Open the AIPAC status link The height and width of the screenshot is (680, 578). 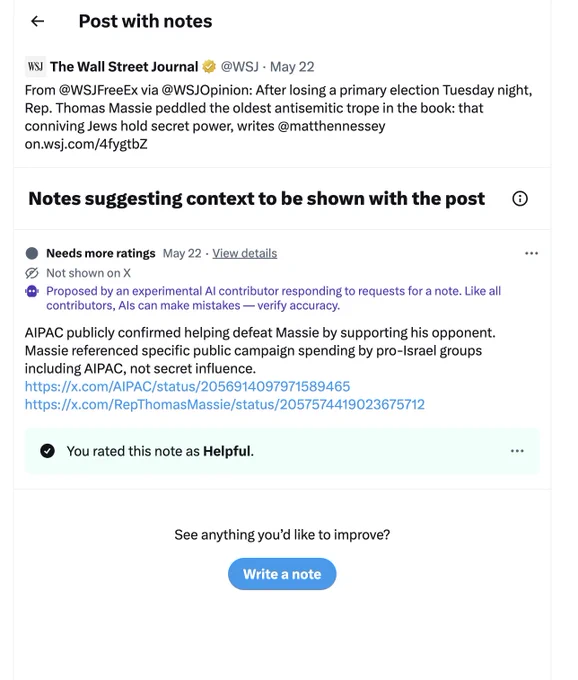pos(187,386)
